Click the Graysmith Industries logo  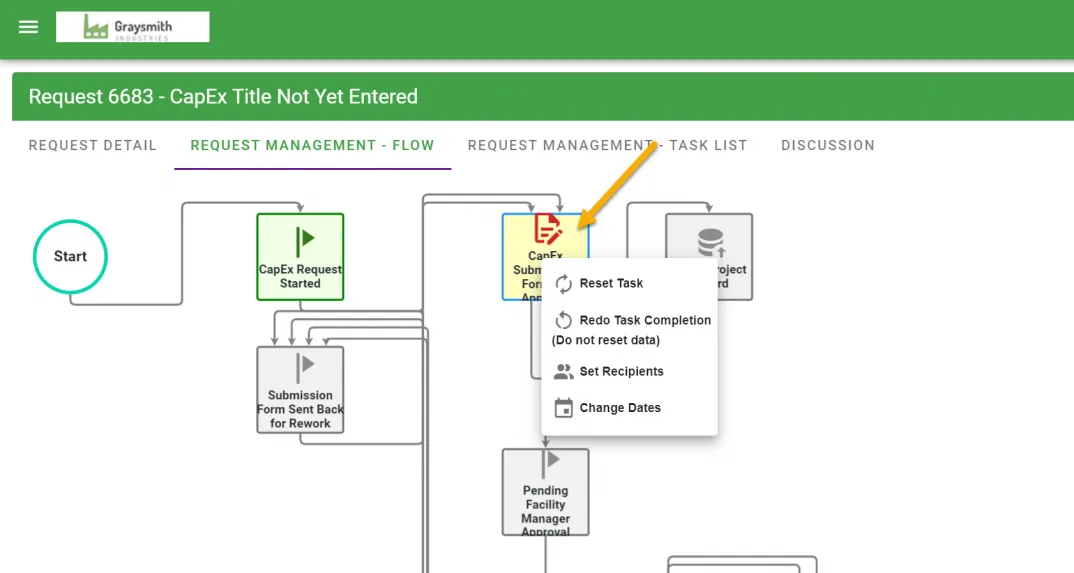[133, 27]
